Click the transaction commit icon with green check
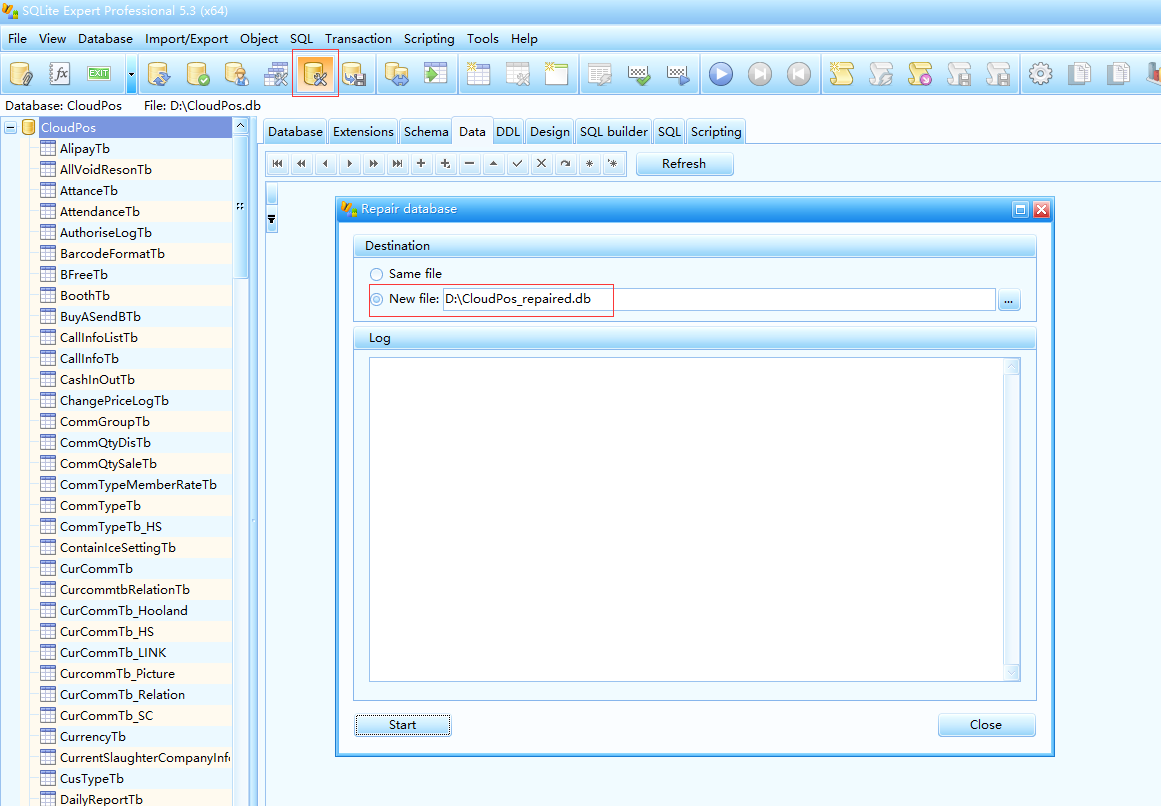This screenshot has width=1161, height=806. (x=639, y=74)
